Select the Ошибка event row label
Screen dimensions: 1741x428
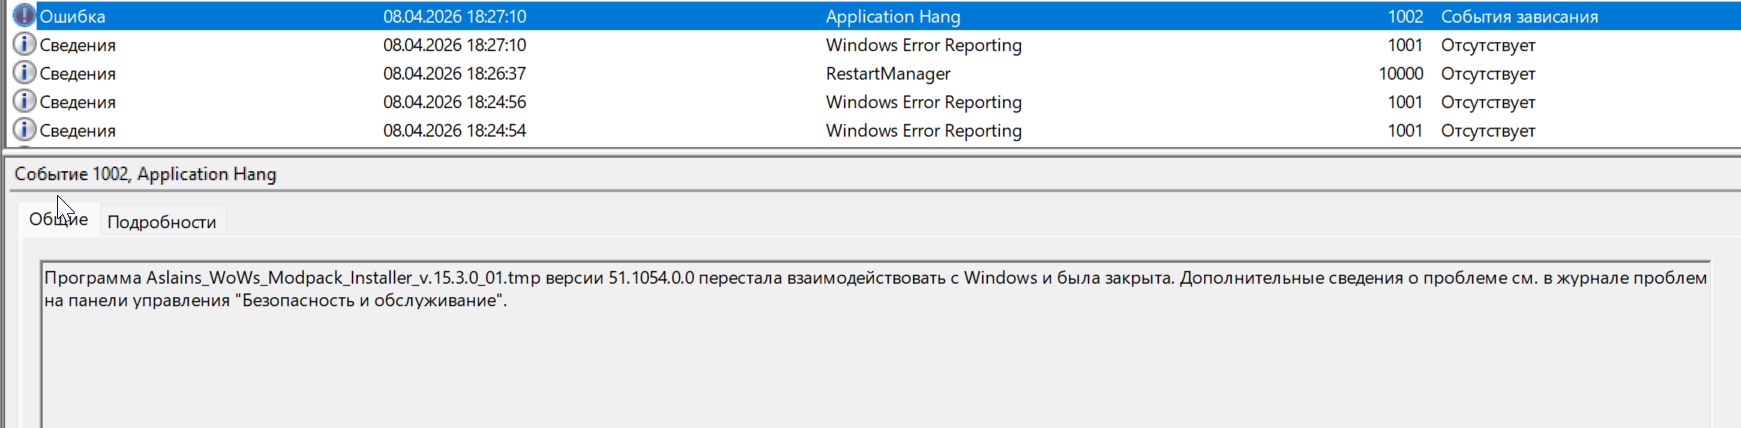pyautogui.click(x=72, y=17)
